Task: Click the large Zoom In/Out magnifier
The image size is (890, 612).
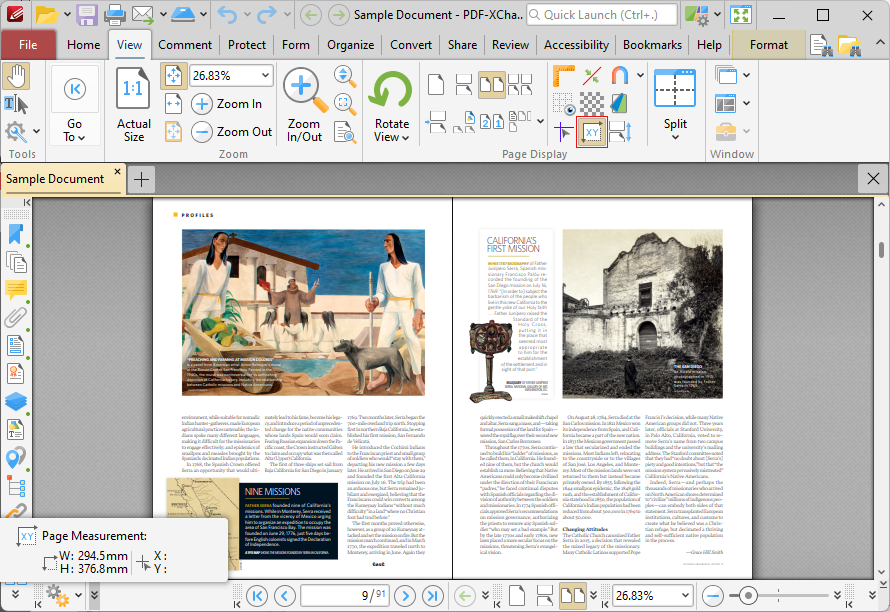Action: (x=305, y=89)
